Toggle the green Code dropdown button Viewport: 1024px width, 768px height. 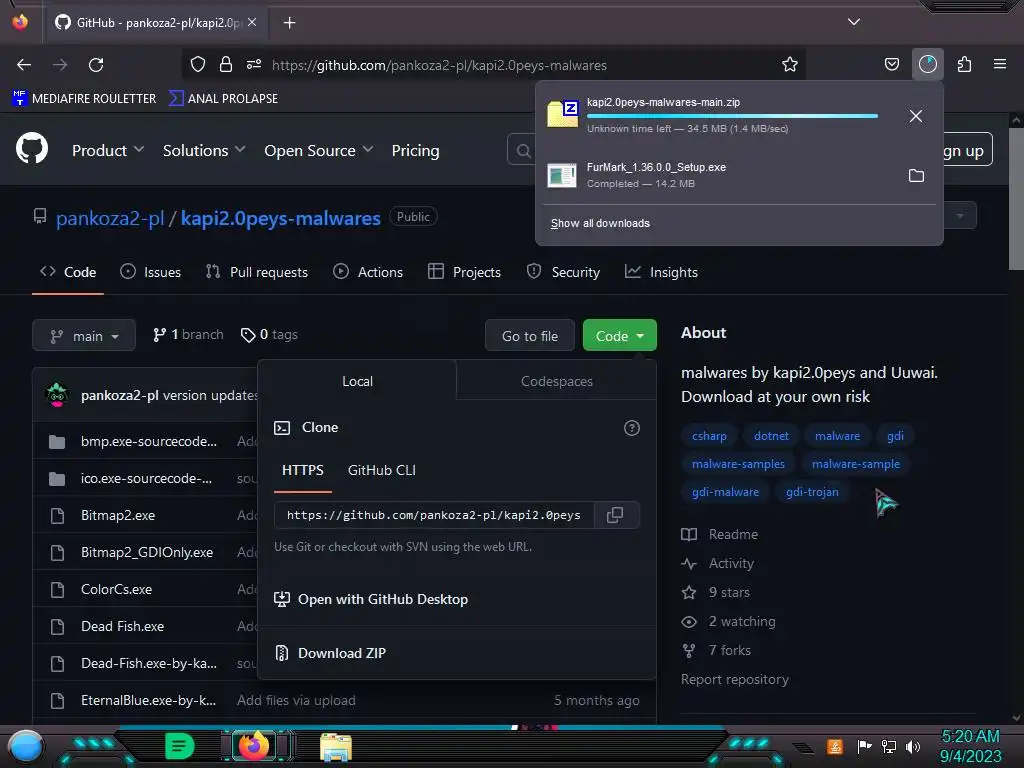(x=619, y=335)
